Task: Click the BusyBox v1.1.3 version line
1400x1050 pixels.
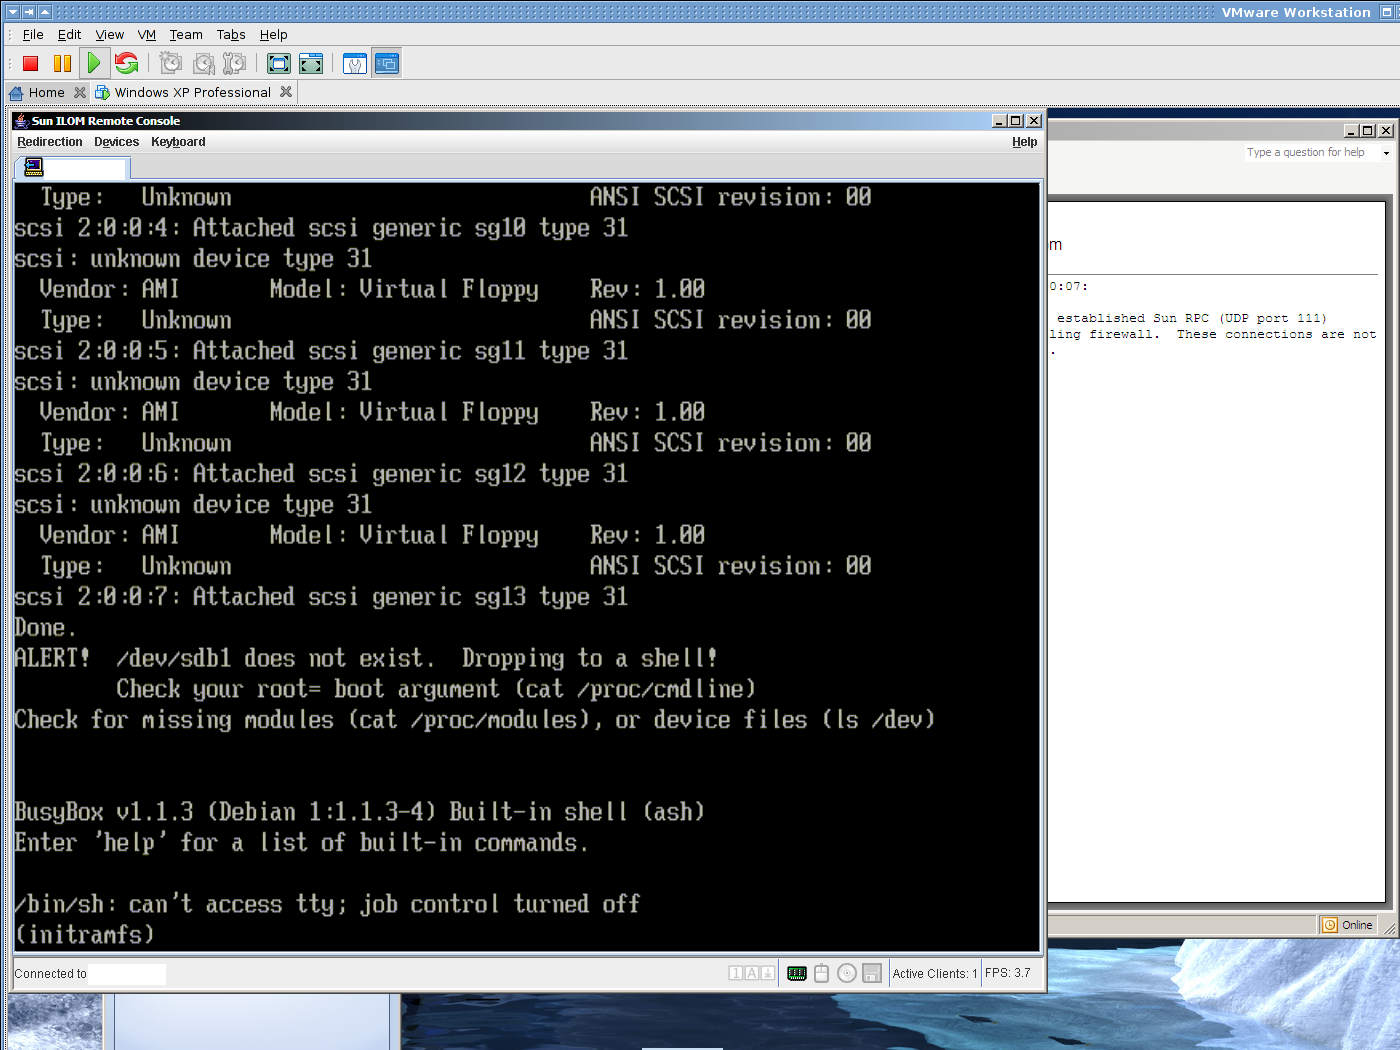Action: pyautogui.click(x=360, y=812)
